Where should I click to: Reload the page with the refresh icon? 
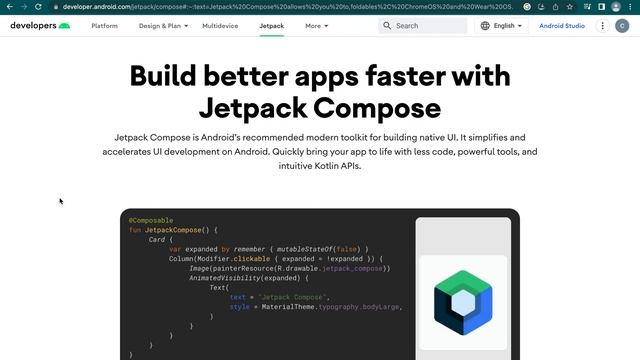38,7
